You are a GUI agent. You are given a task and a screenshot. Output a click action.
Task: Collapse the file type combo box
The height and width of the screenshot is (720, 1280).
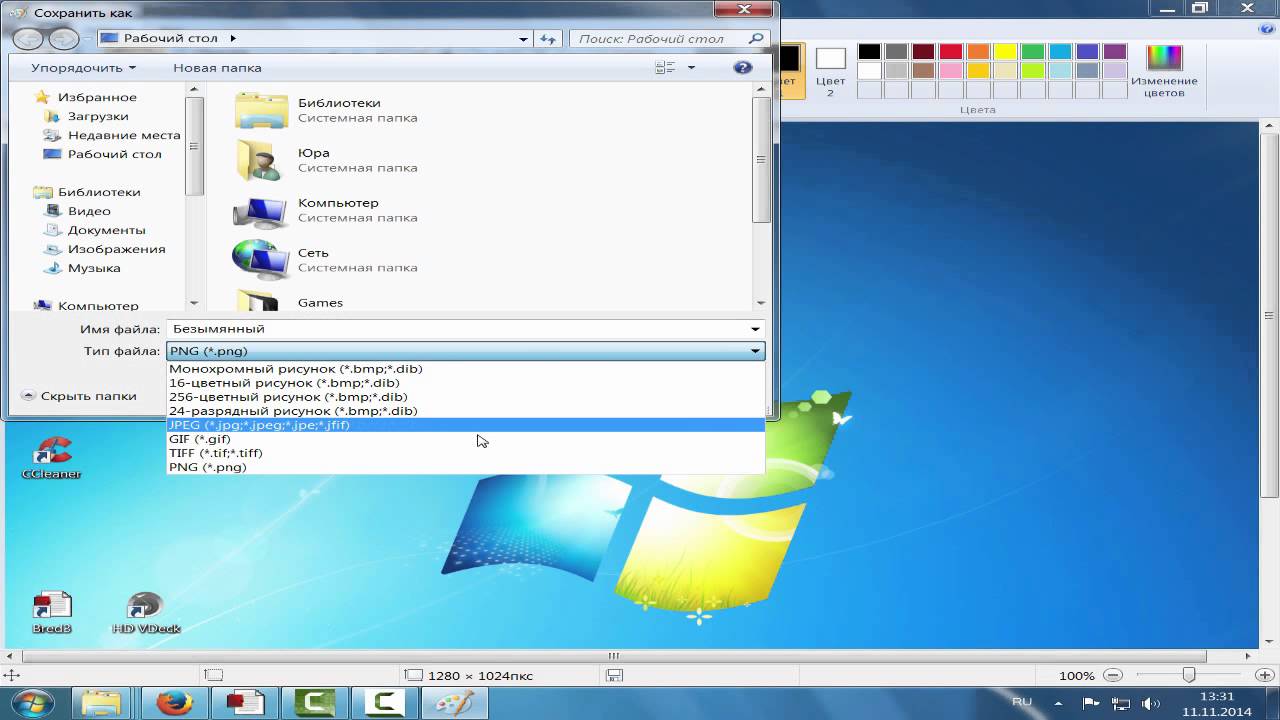(756, 351)
